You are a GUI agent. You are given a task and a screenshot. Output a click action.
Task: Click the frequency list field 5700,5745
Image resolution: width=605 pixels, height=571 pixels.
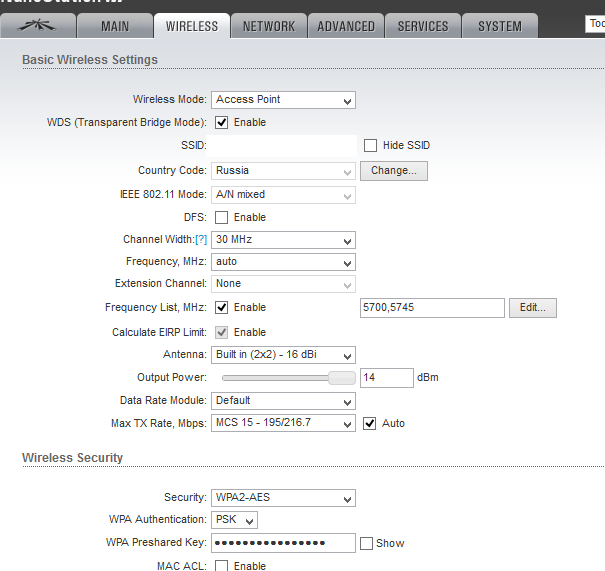[x=432, y=308]
